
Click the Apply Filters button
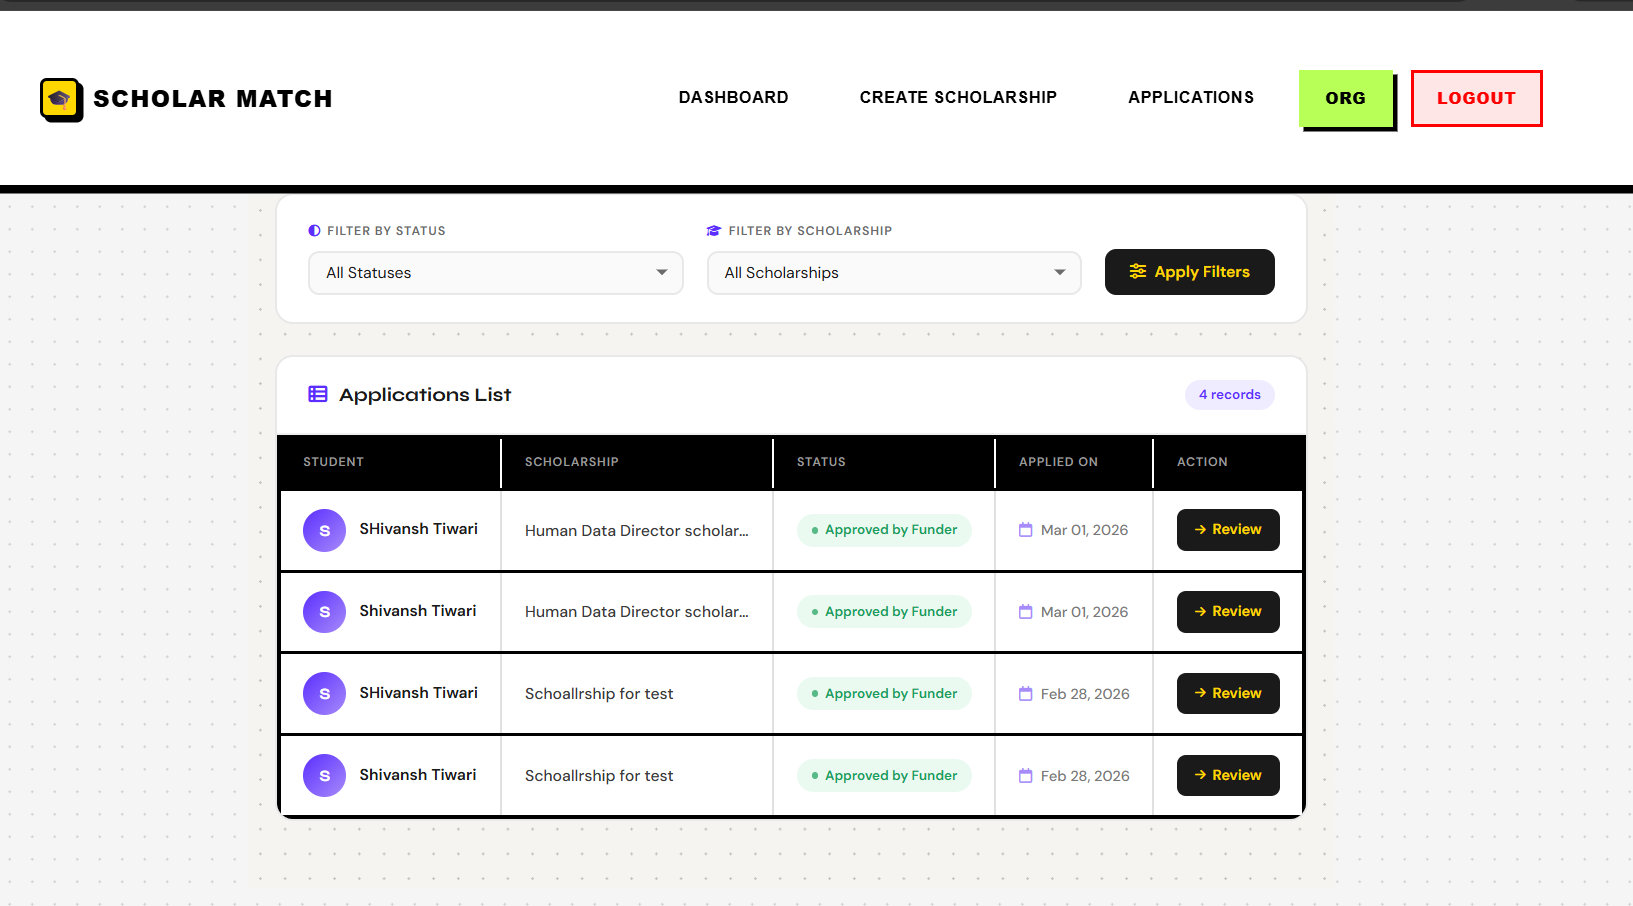click(x=1190, y=272)
